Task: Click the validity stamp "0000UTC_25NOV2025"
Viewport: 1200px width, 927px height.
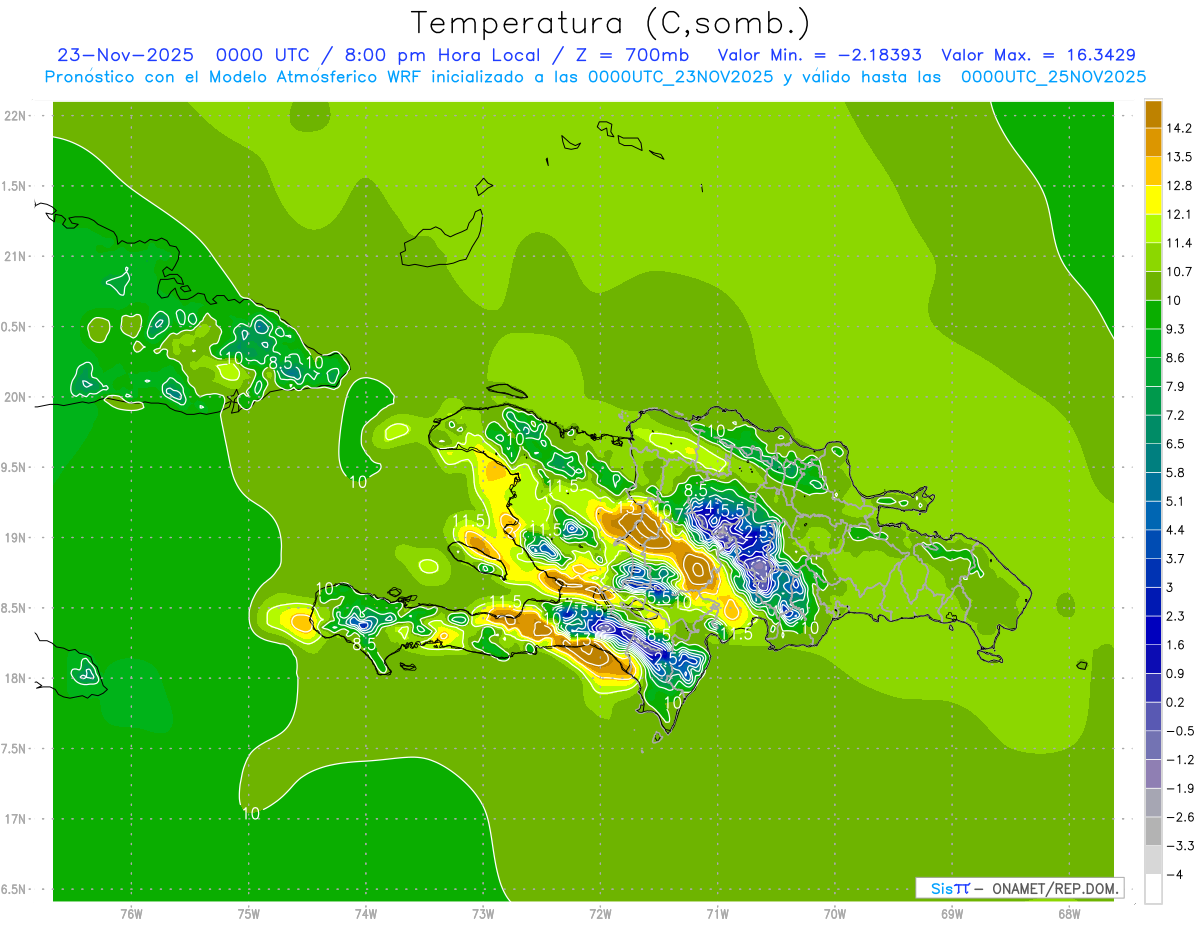Action: click(1053, 77)
